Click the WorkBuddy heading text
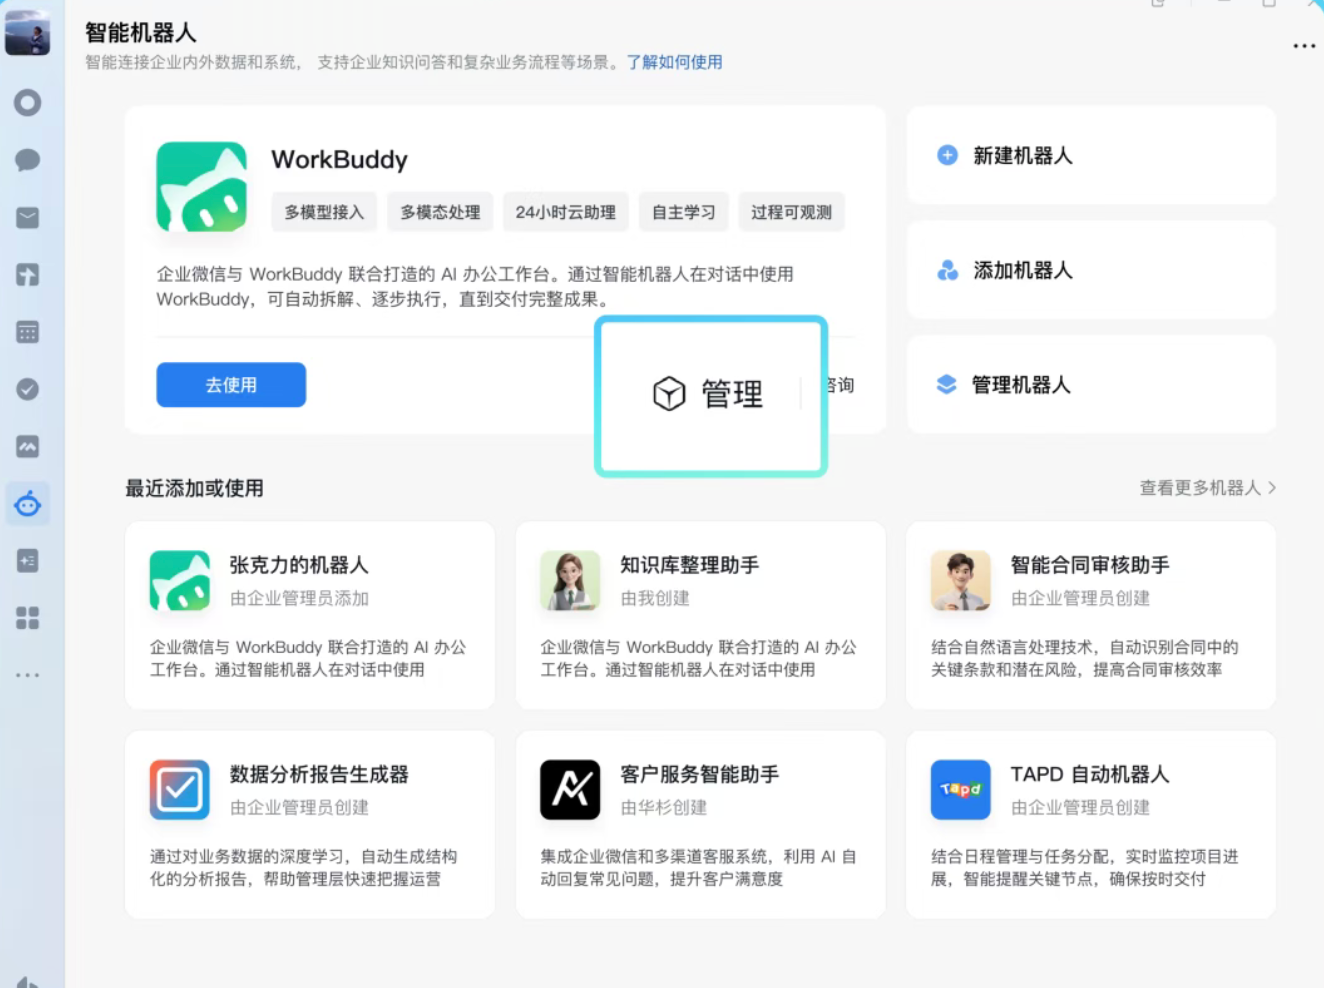1324x988 pixels. coord(340,160)
